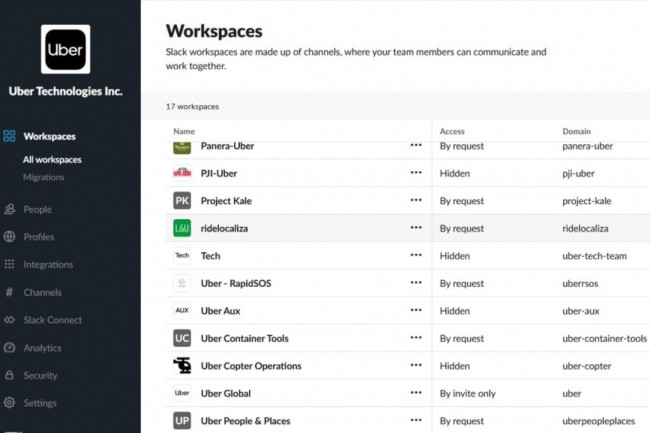Click the Security lock icon
The image size is (650, 433).
tap(10, 375)
